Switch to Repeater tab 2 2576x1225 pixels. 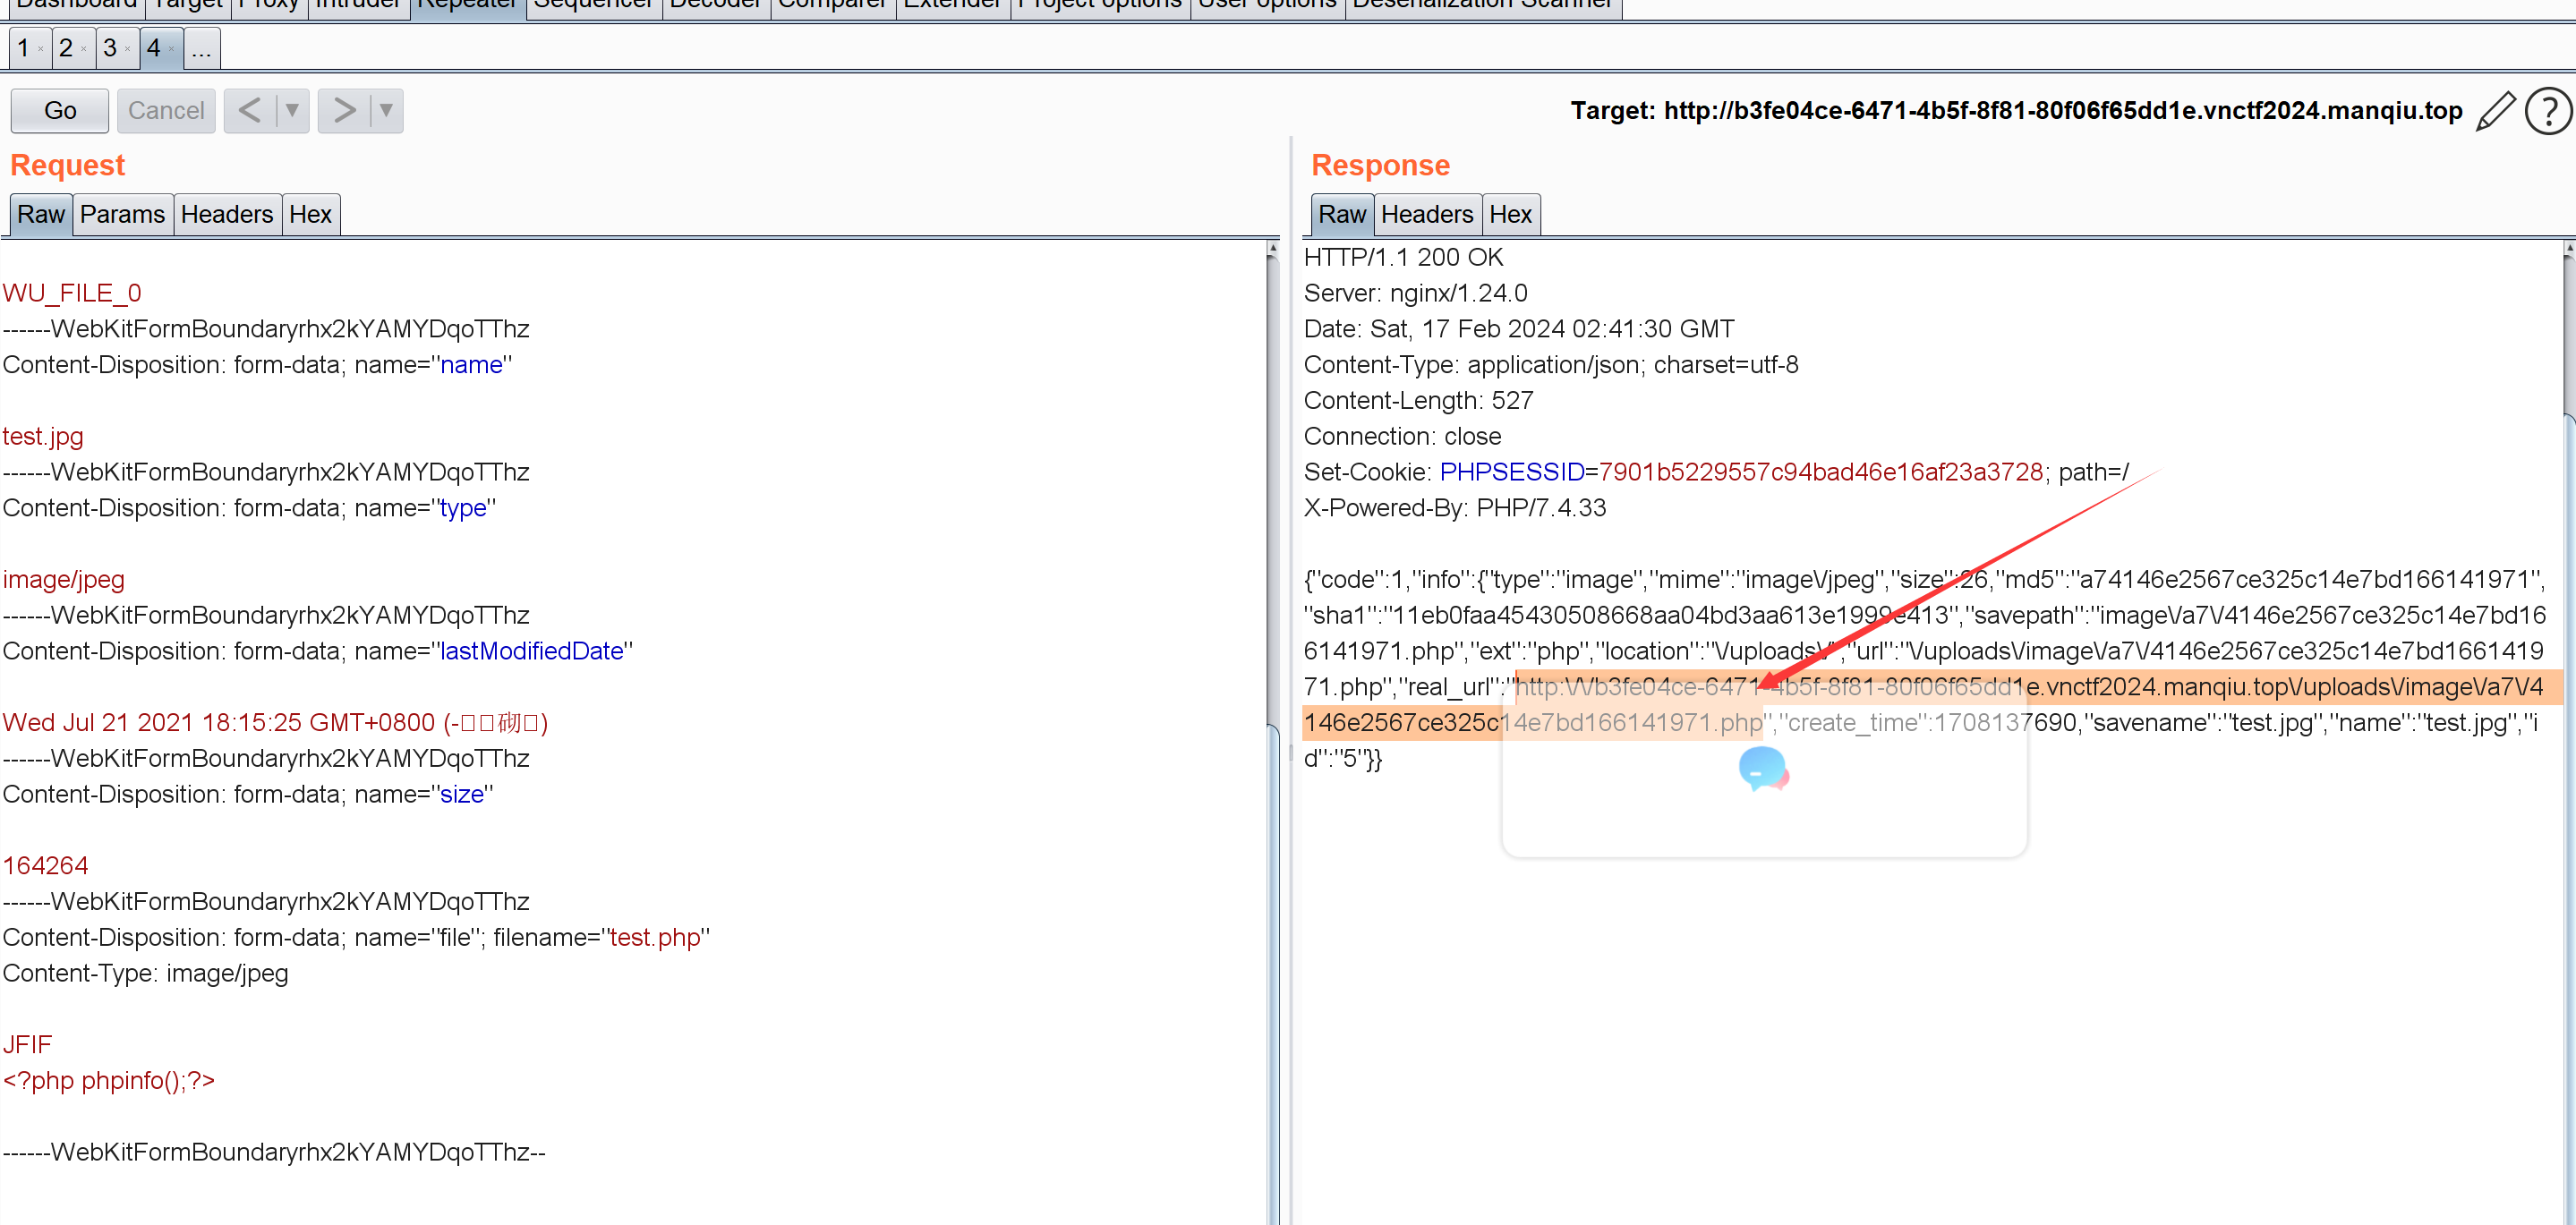(x=66, y=48)
